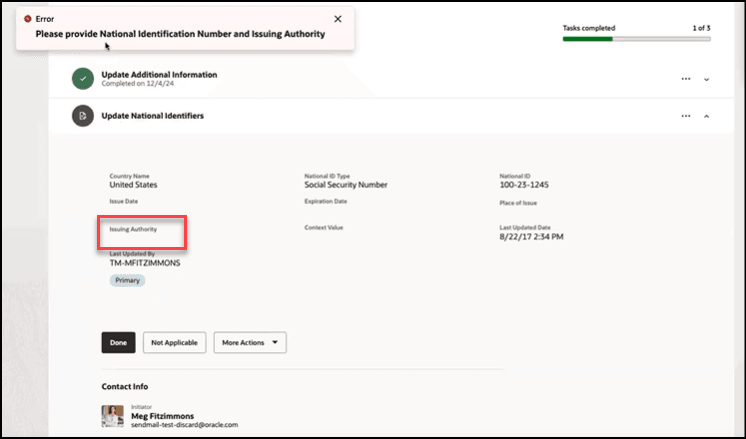The height and width of the screenshot is (439, 746).
Task: Click the Social Security Number value
Action: 346,185
